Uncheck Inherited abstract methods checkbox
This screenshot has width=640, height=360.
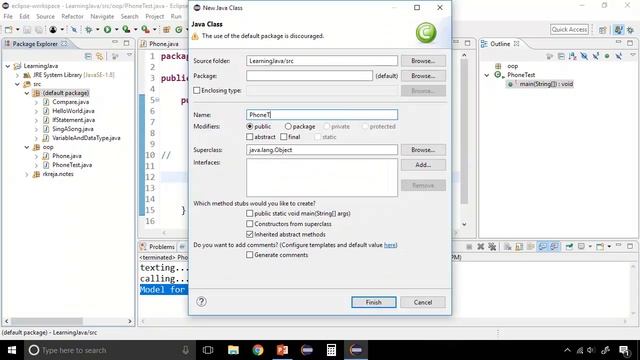click(249, 234)
